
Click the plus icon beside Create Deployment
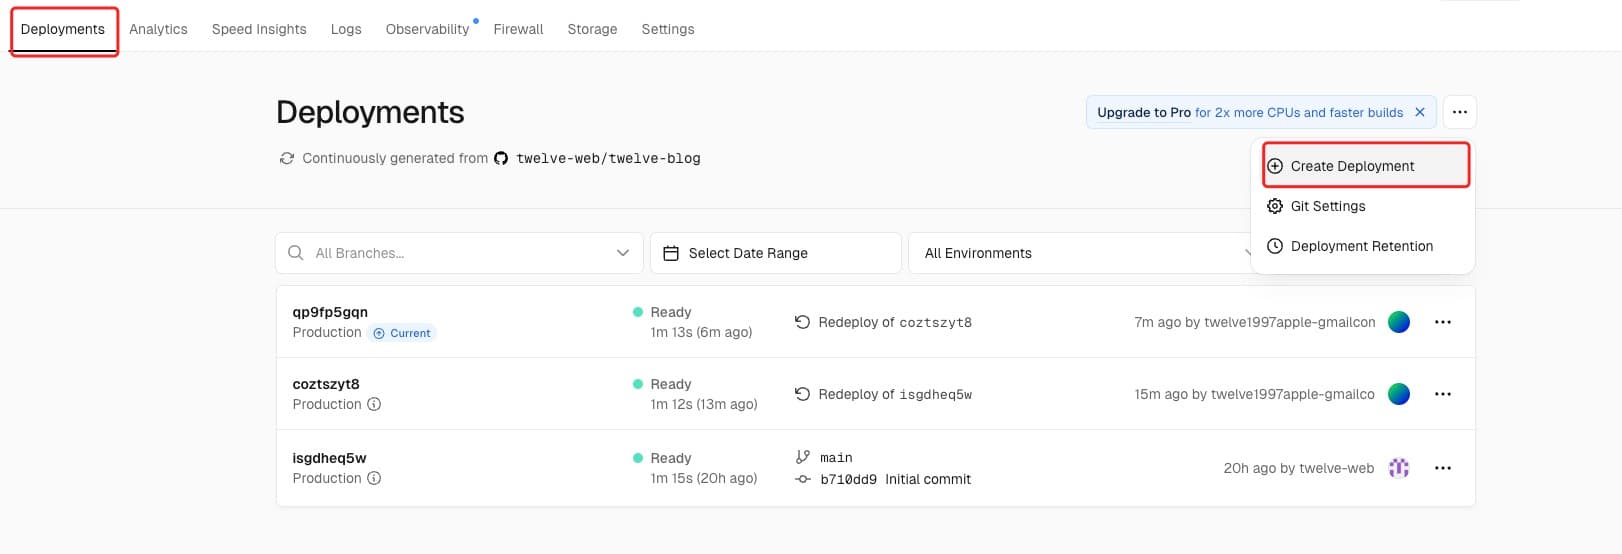(1275, 166)
